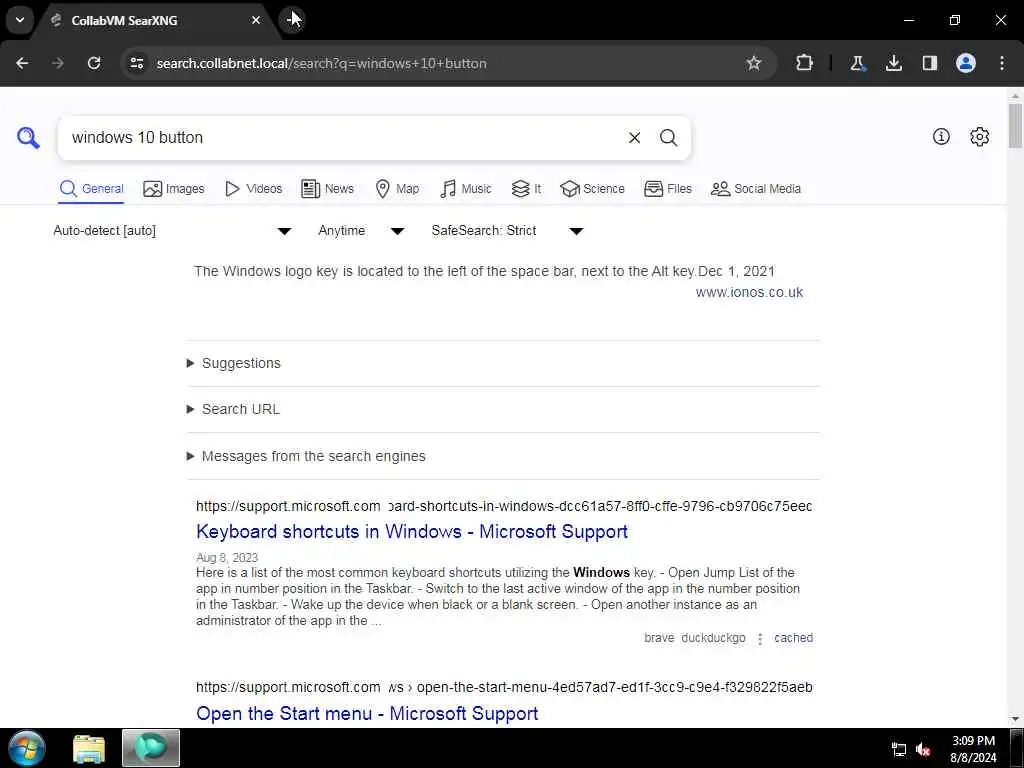Switch to the Music category
Screen dimensions: 1024x768
466,189
